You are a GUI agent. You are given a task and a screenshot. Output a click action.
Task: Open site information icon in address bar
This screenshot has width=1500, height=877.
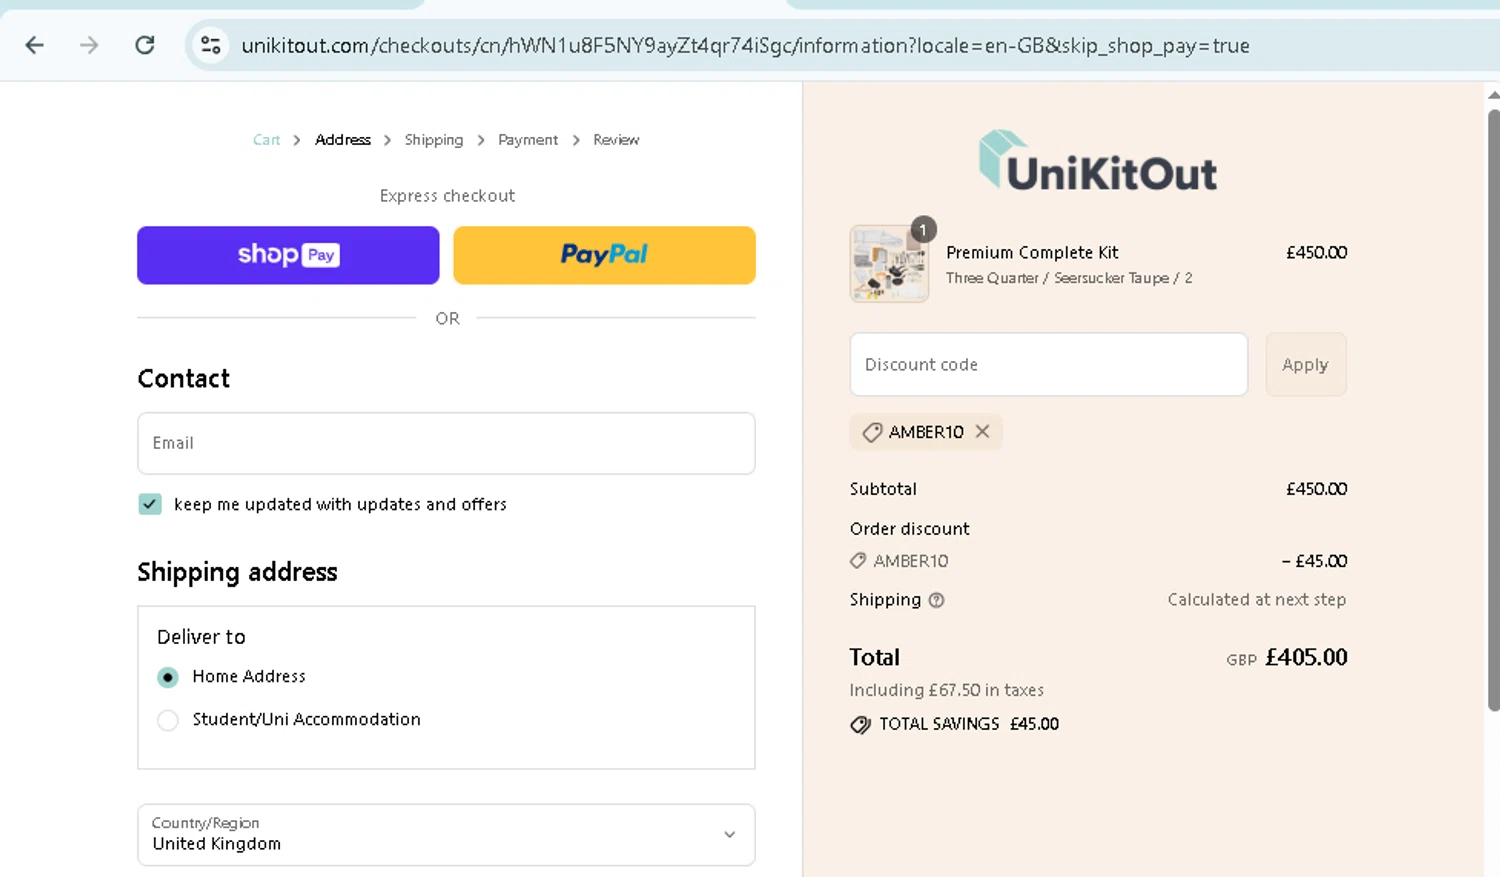tap(211, 45)
